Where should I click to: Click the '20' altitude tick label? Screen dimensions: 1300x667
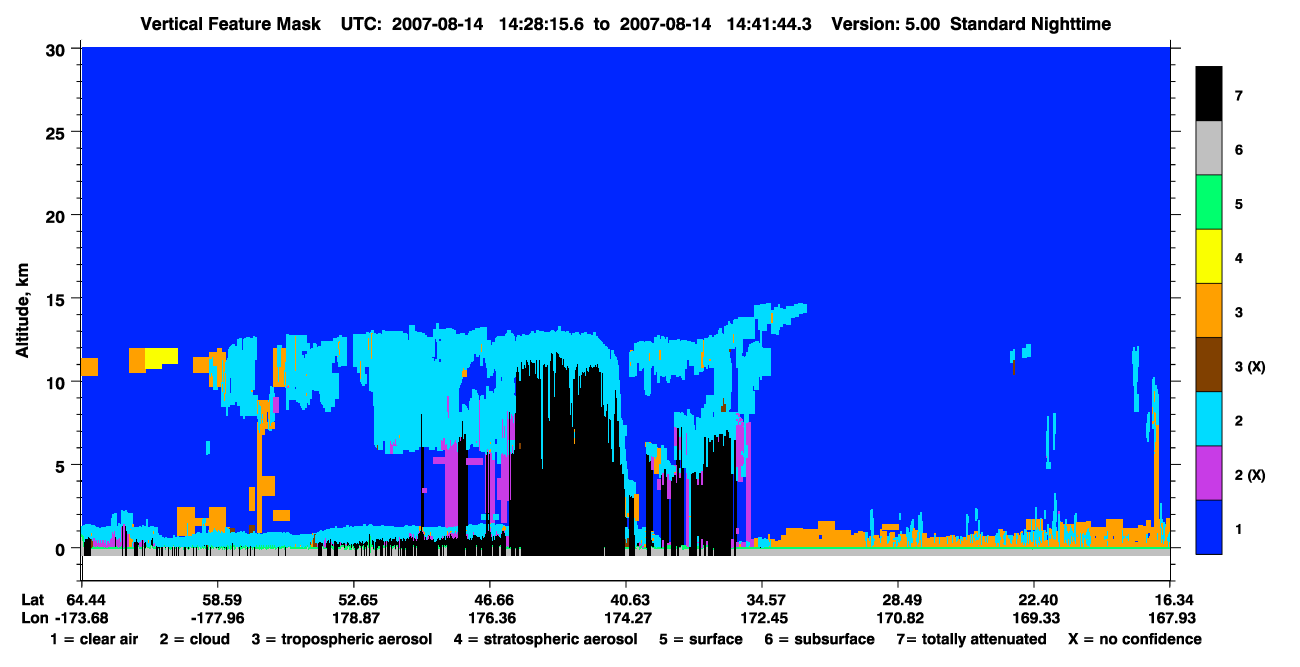57,215
